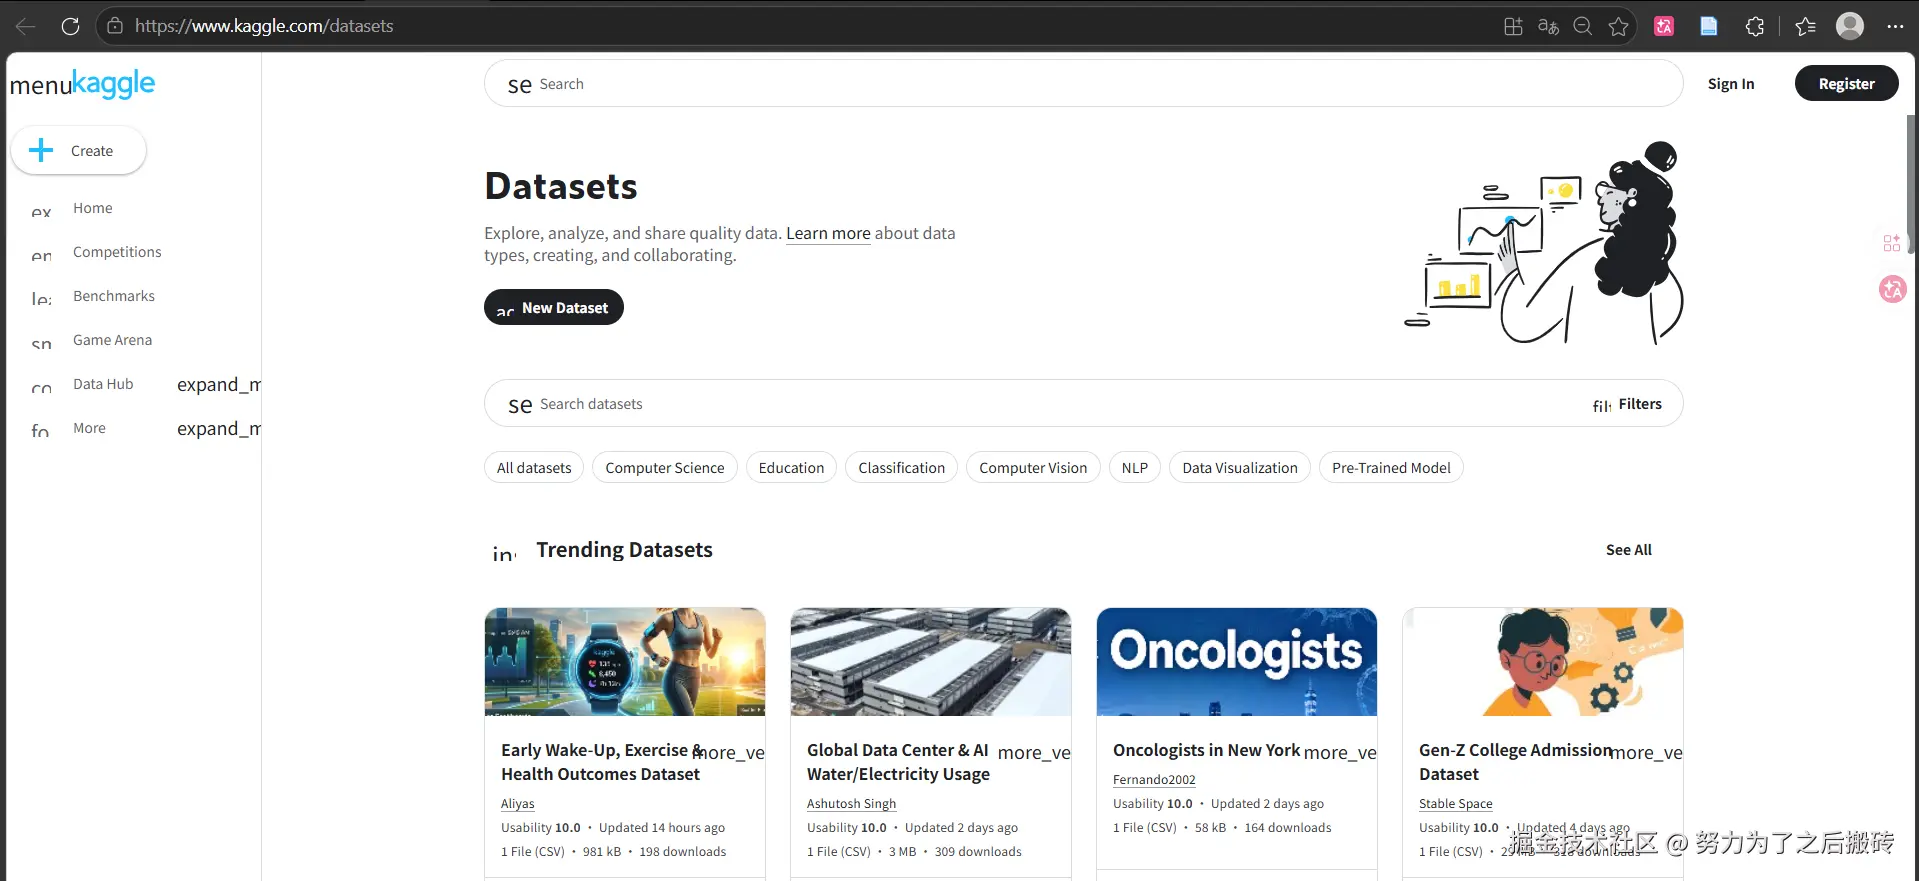The image size is (1919, 881).
Task: Expand the More section in sidebar
Action: (219, 429)
